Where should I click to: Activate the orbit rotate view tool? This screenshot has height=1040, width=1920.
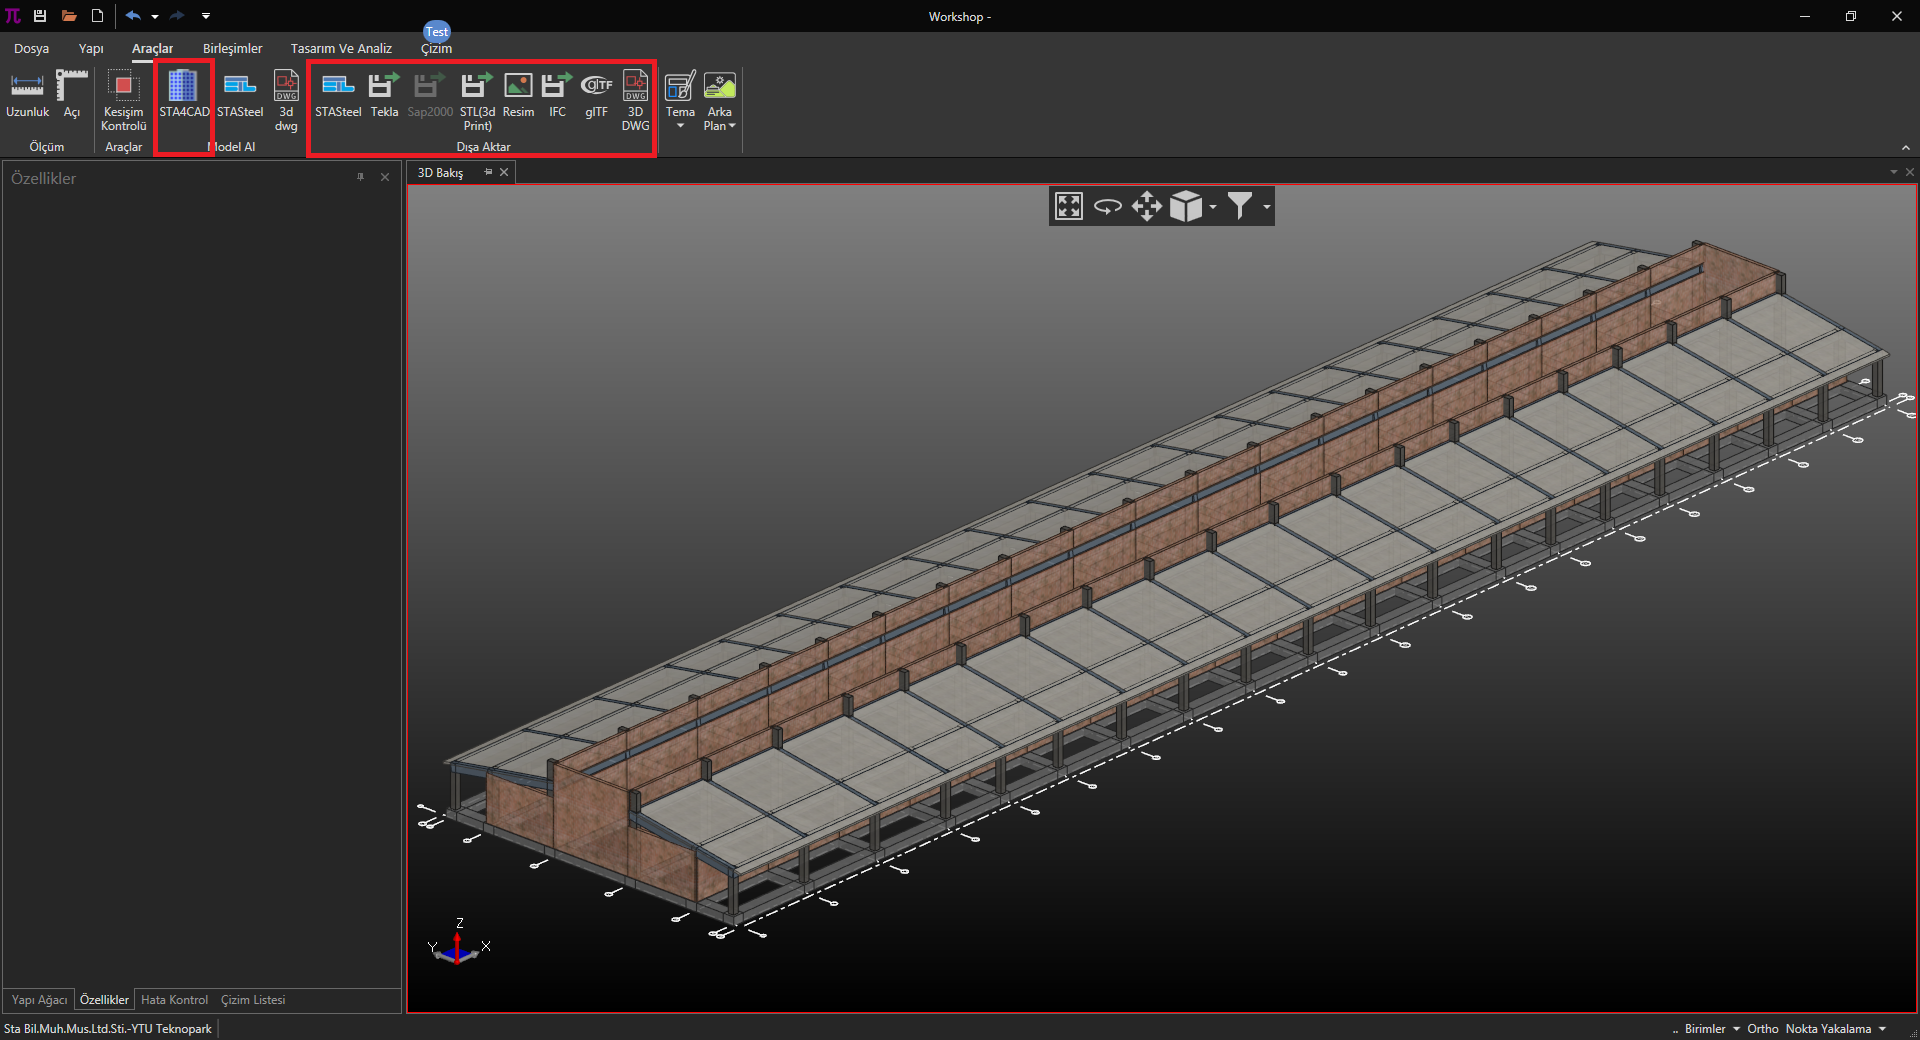(x=1108, y=206)
